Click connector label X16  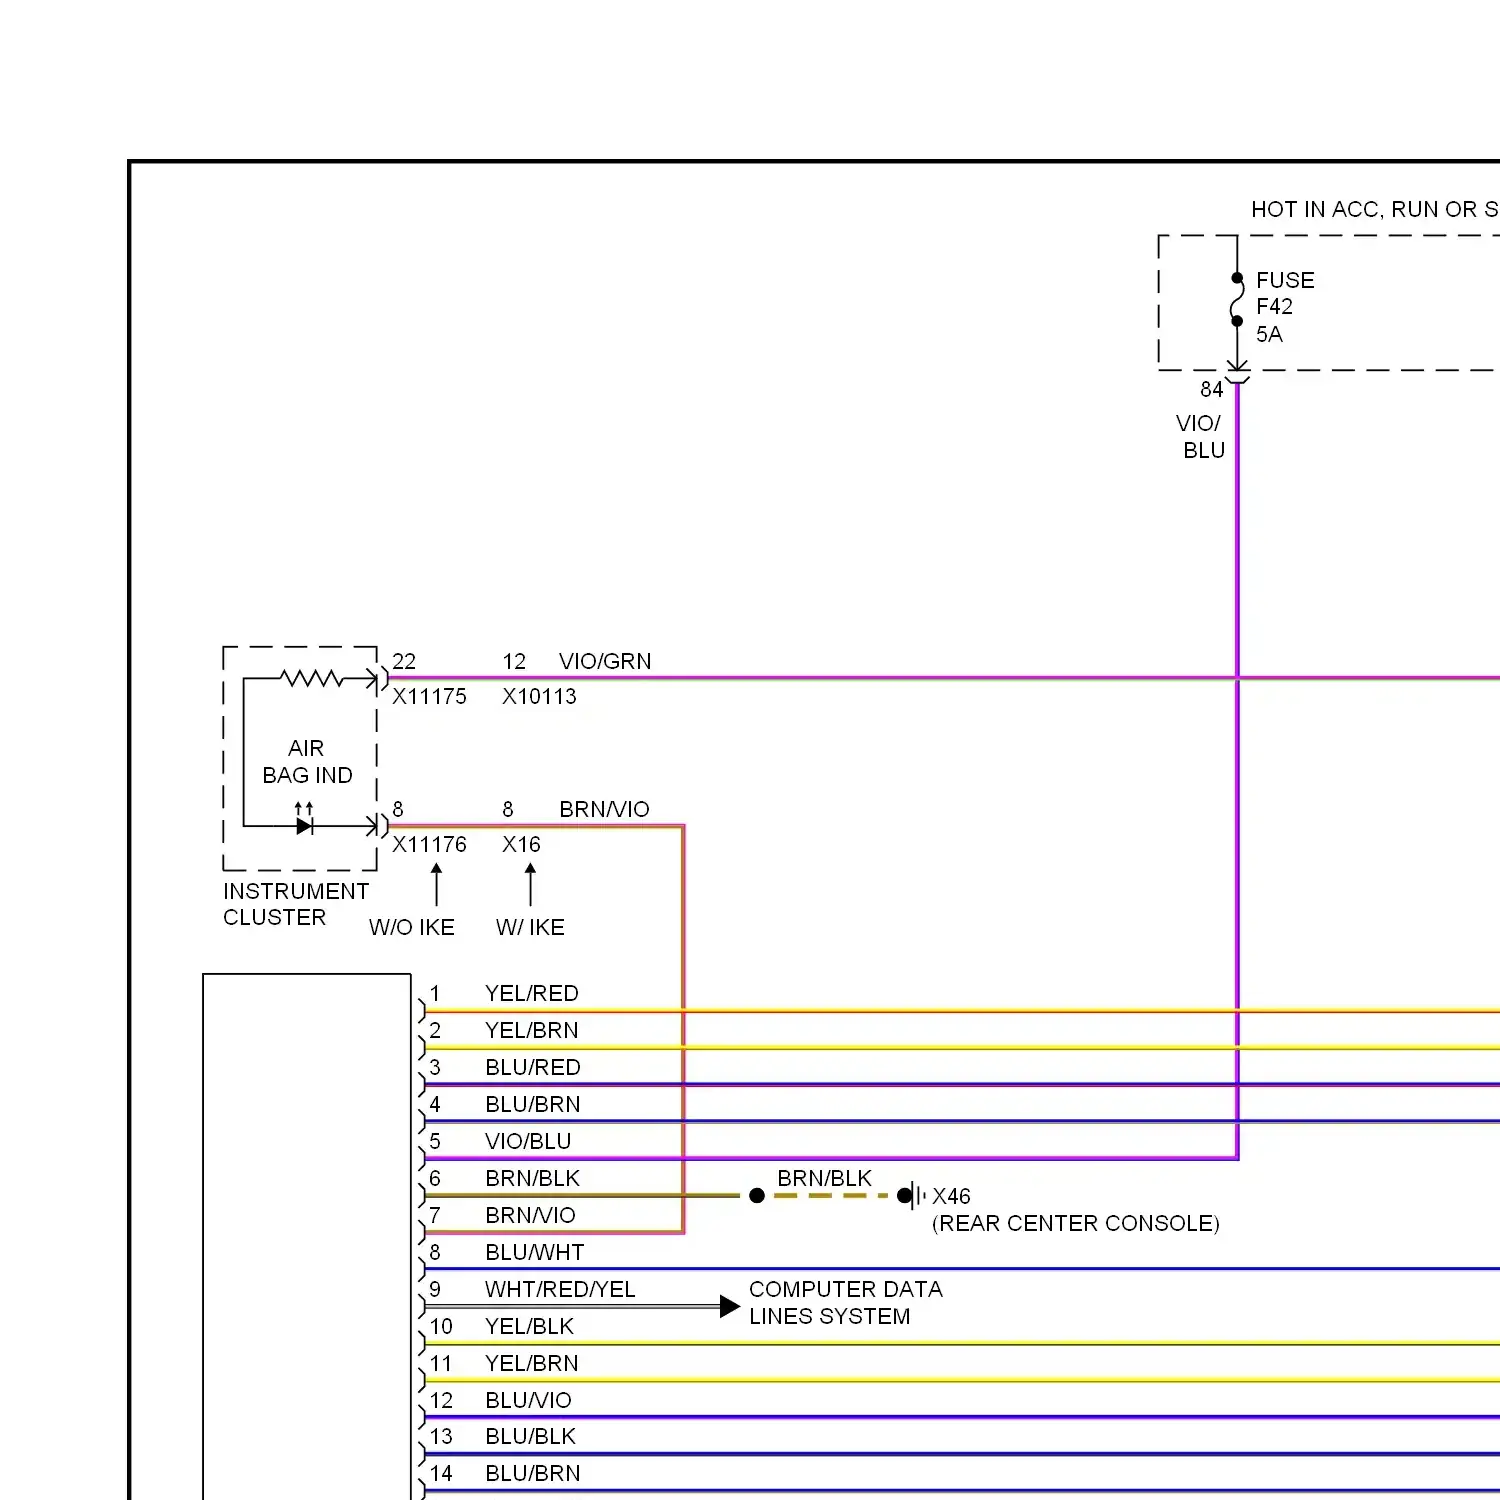(x=521, y=845)
